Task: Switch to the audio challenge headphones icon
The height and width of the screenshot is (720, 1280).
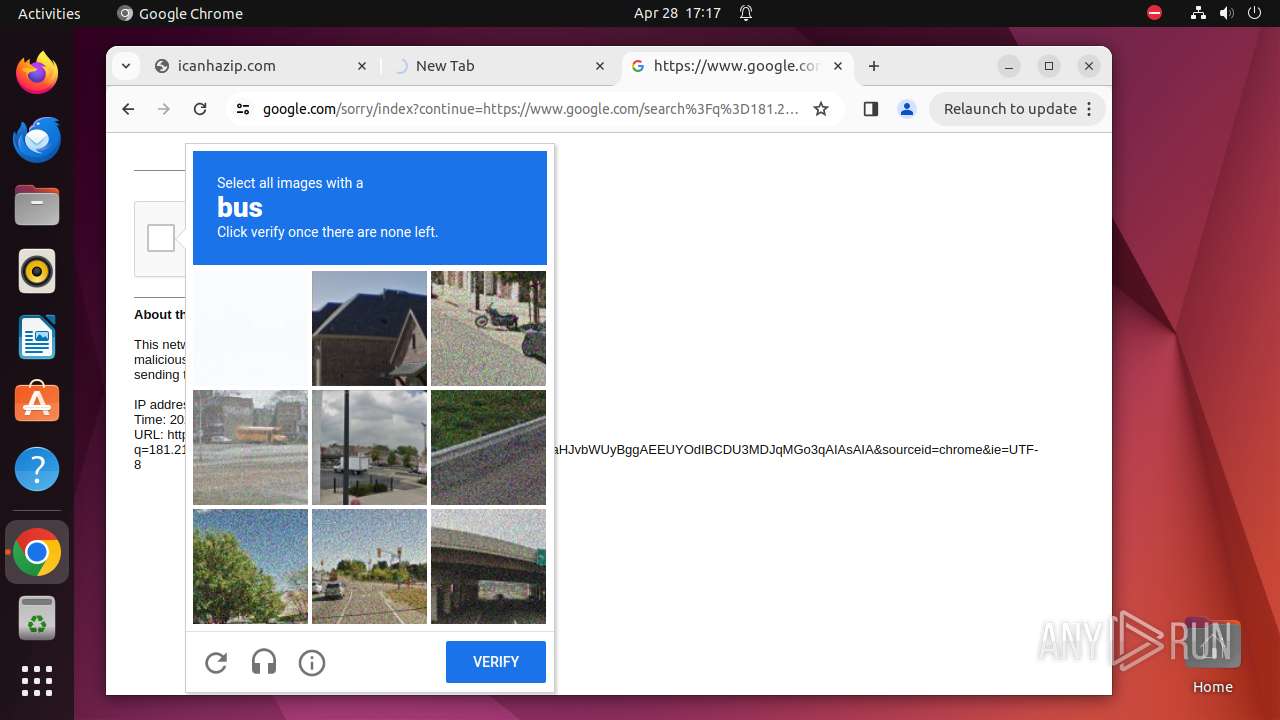Action: 264,662
